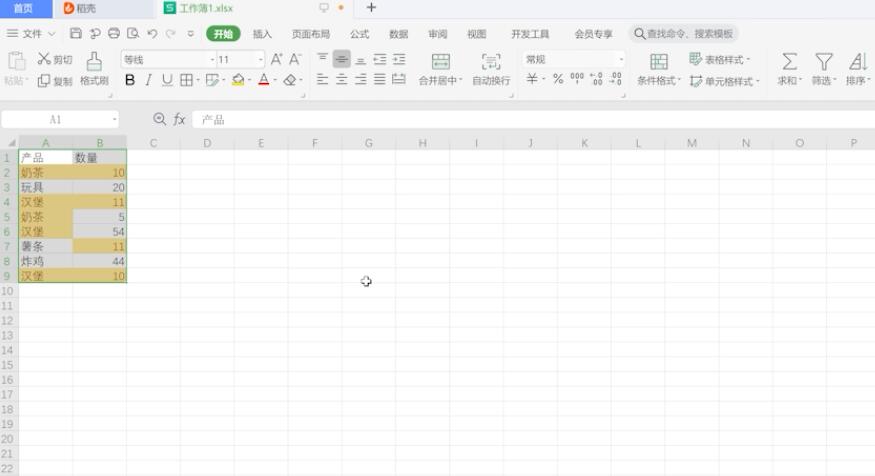Open Conditional Formatting (条件格式)

[x=659, y=69]
